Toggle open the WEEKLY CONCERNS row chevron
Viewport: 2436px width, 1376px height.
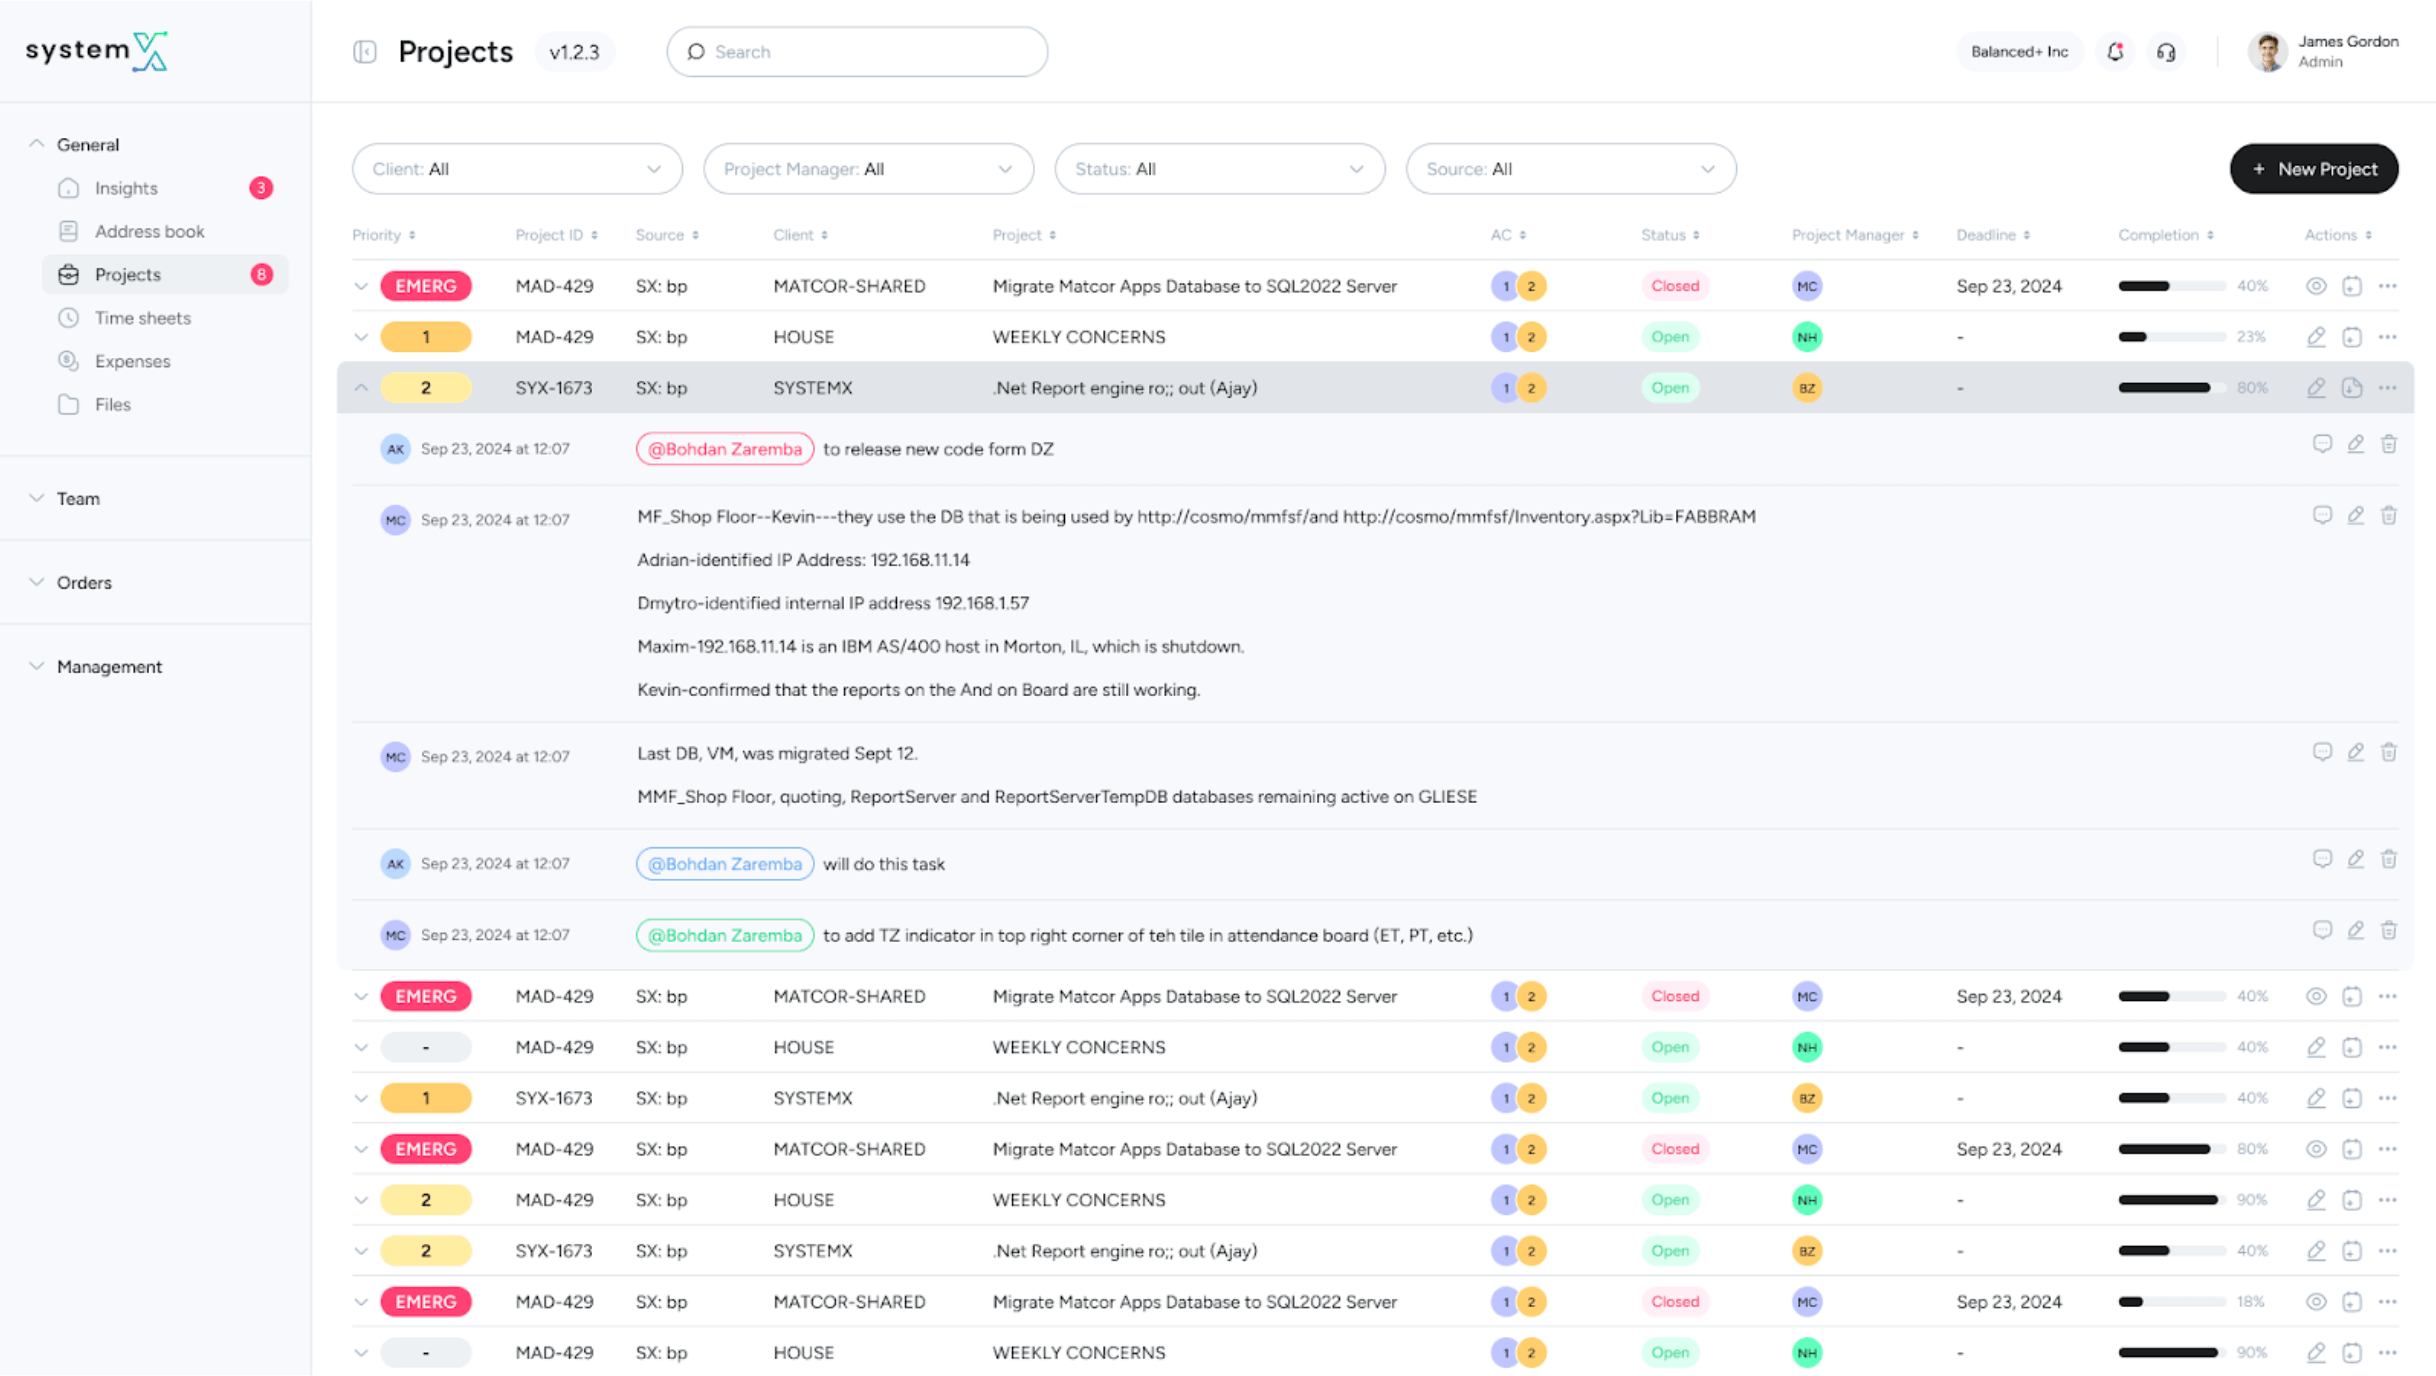361,336
